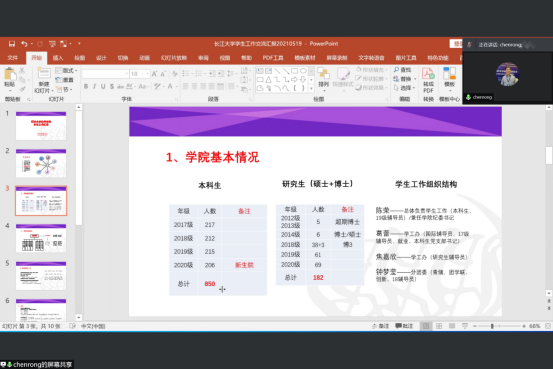
Task: Open the PDF工具 ribbon tab
Action: tap(273, 58)
